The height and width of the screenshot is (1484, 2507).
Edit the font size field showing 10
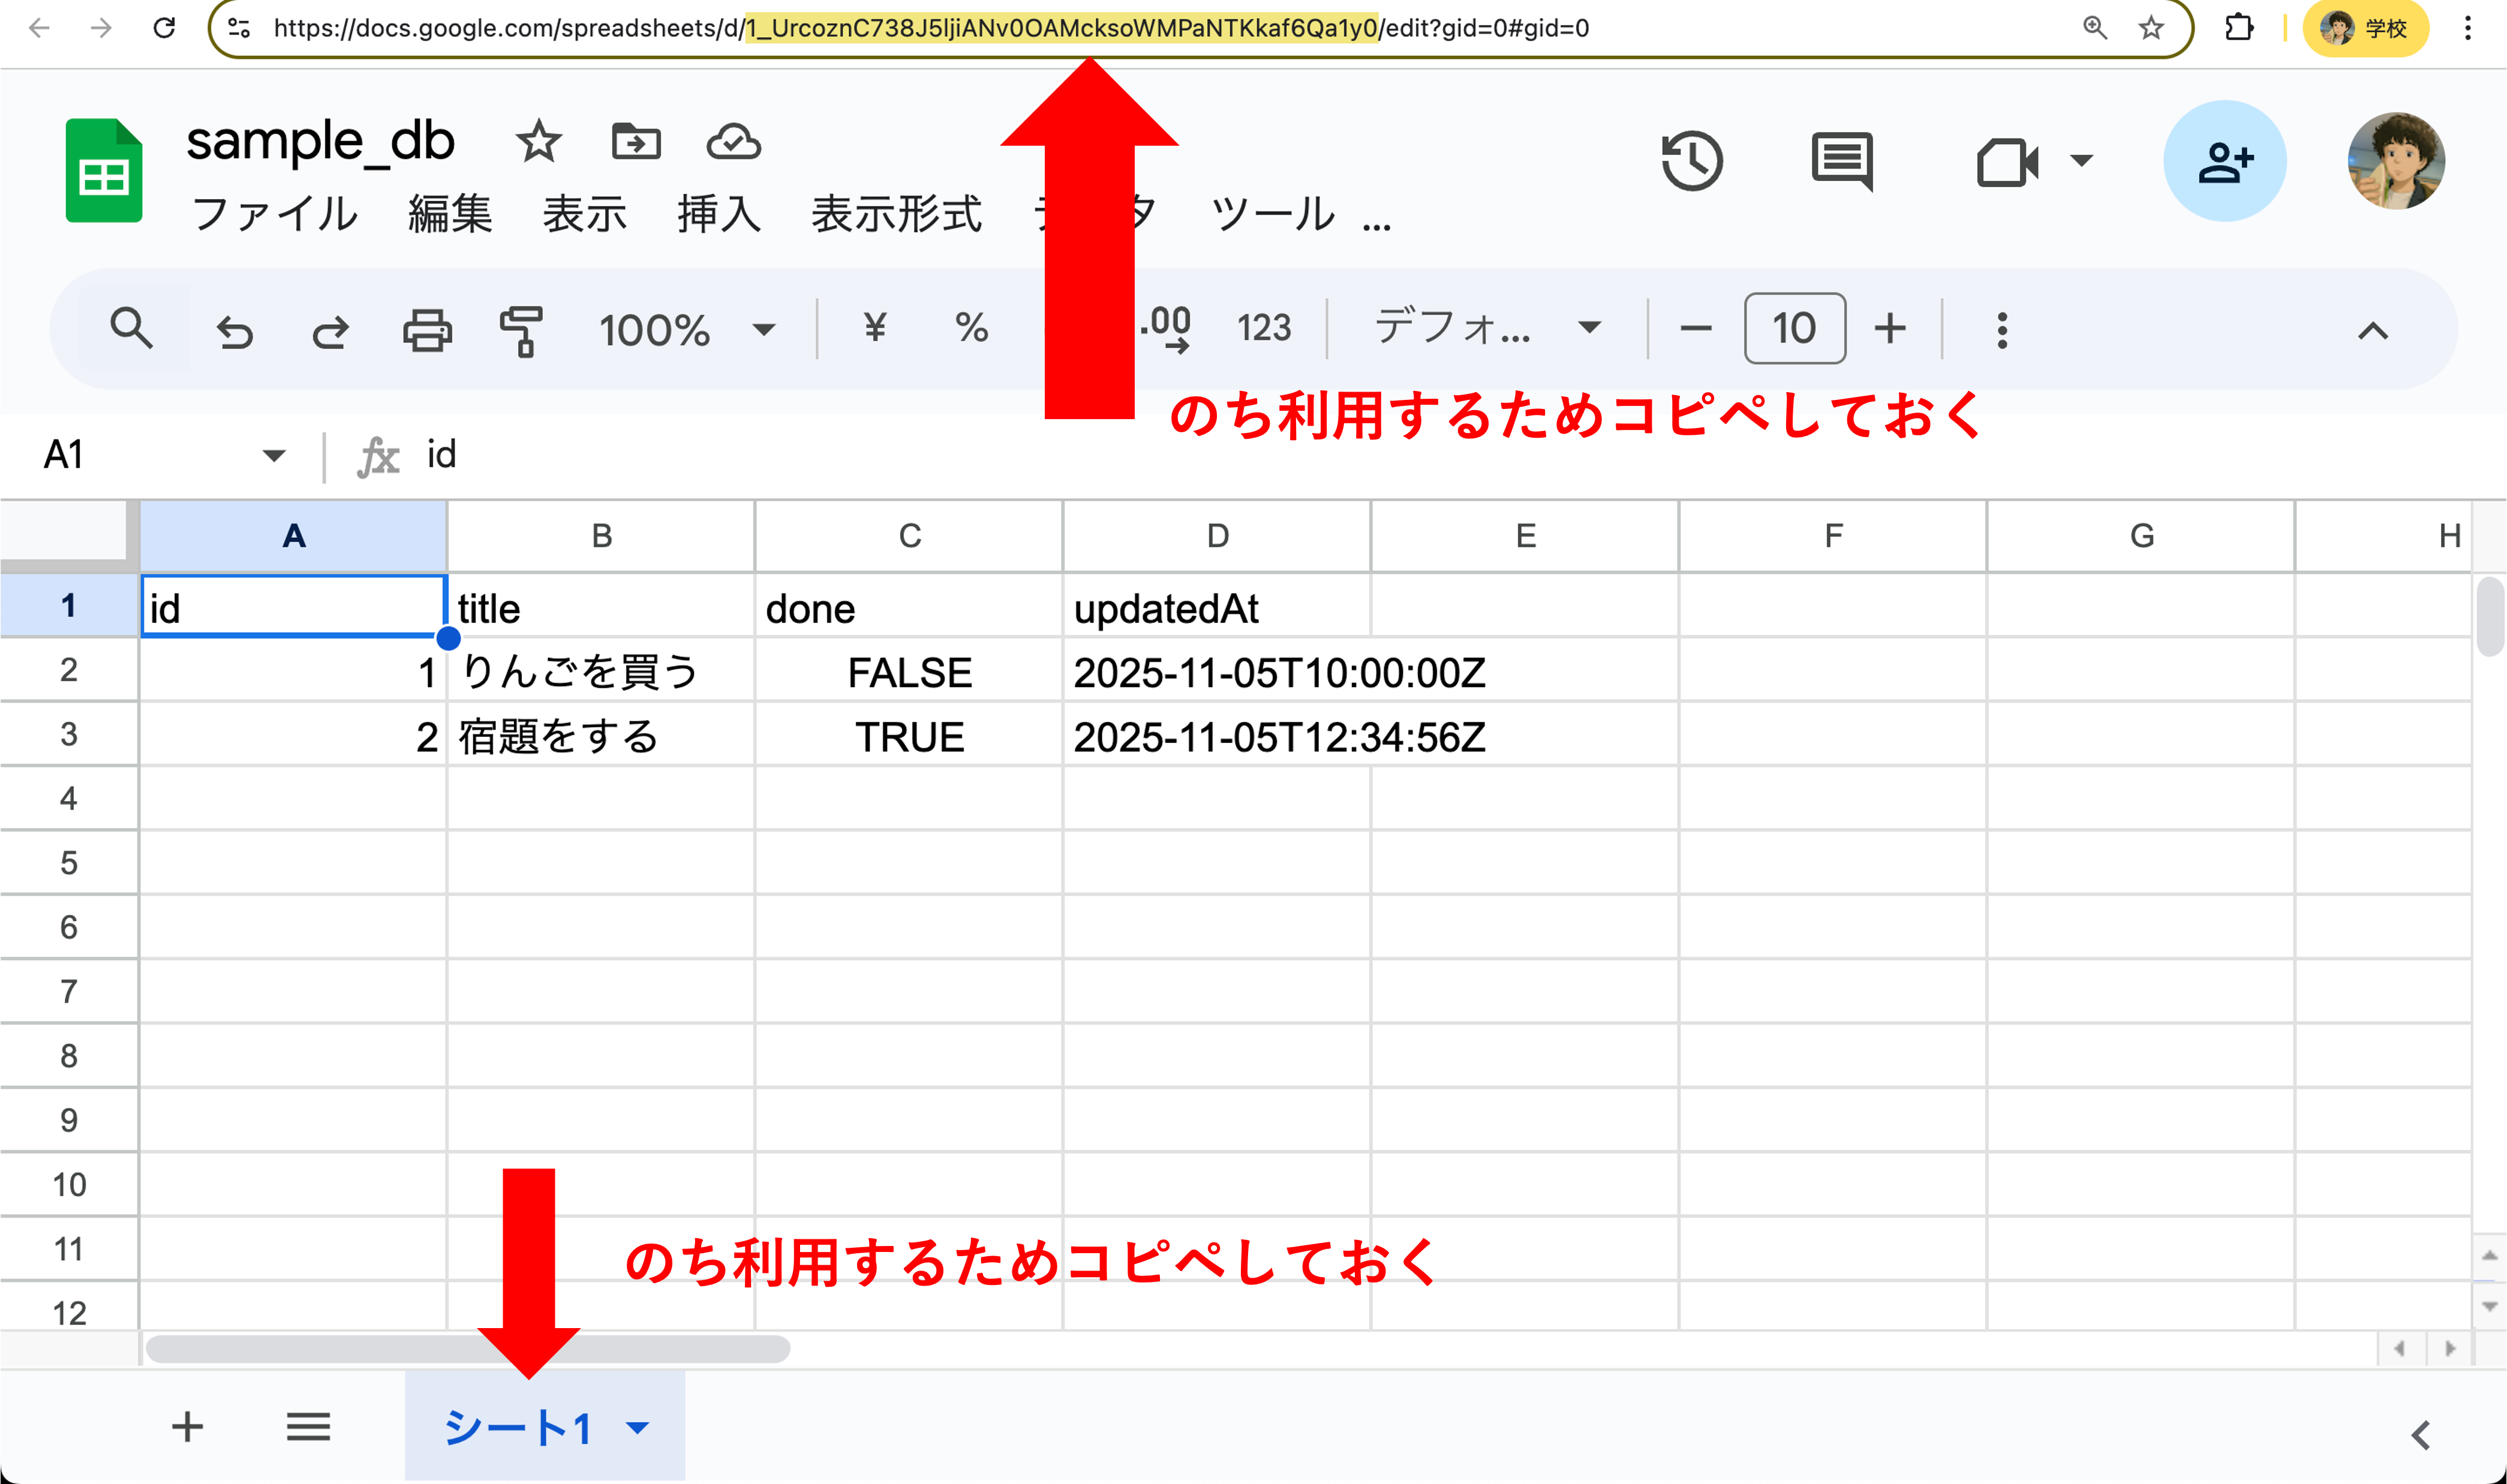tap(1795, 328)
